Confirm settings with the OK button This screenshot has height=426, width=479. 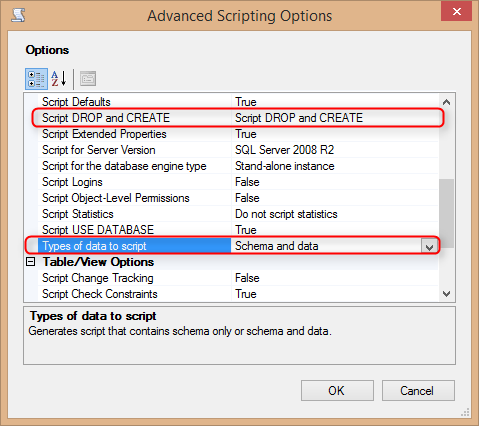pos(337,390)
